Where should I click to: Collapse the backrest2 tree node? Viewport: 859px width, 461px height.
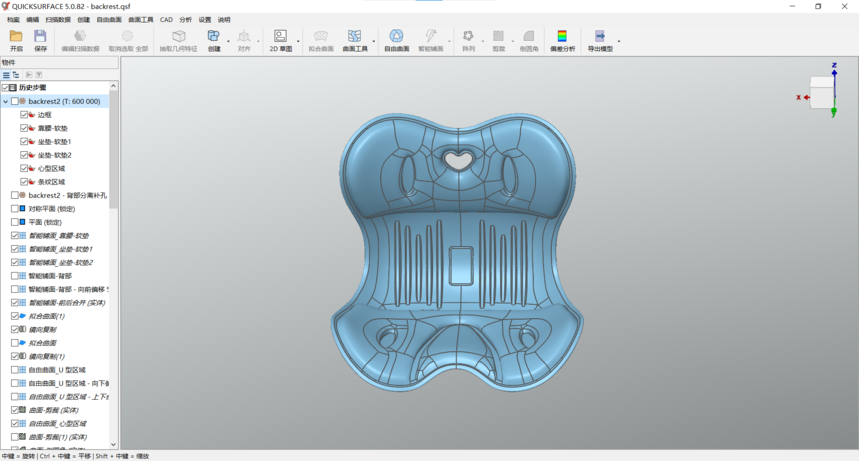[5, 101]
